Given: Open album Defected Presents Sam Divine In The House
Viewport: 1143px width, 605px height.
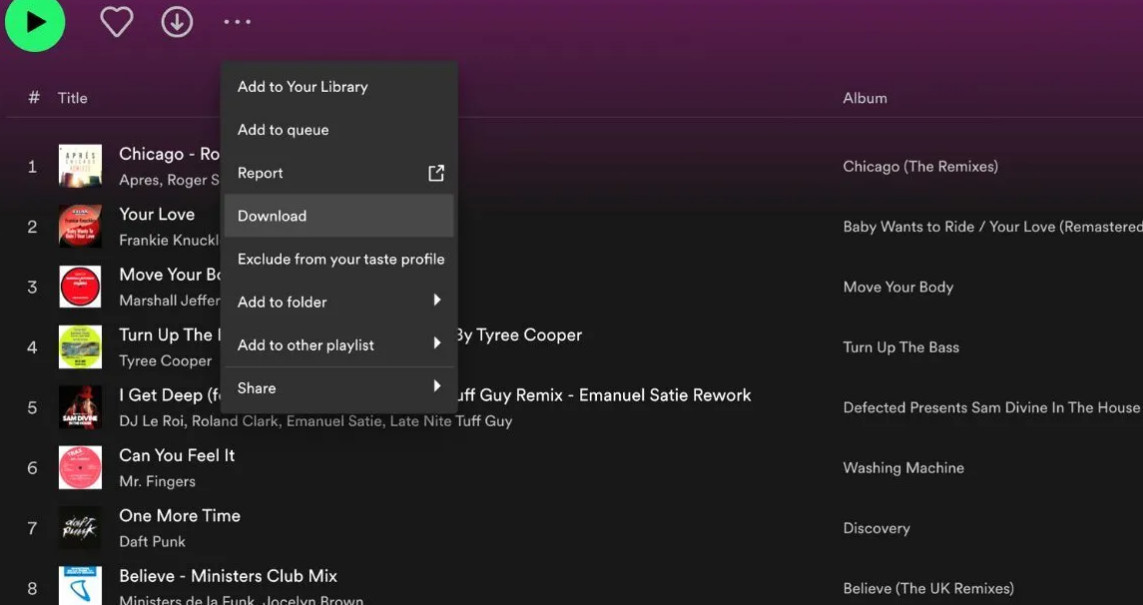Looking at the screenshot, I should (991, 407).
